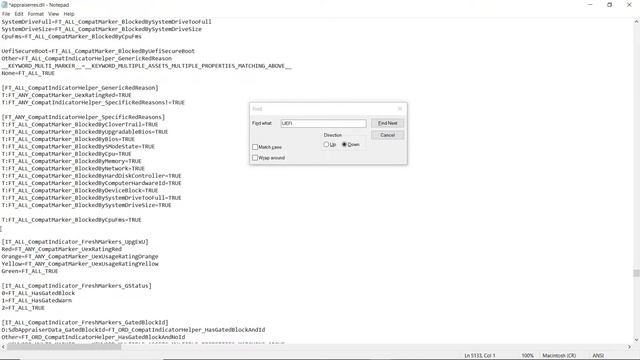Click the line Orange=FT_ANY_CompatMarker_UexUsageRatingOrange
The height and width of the screenshot is (360, 640).
click(80, 257)
